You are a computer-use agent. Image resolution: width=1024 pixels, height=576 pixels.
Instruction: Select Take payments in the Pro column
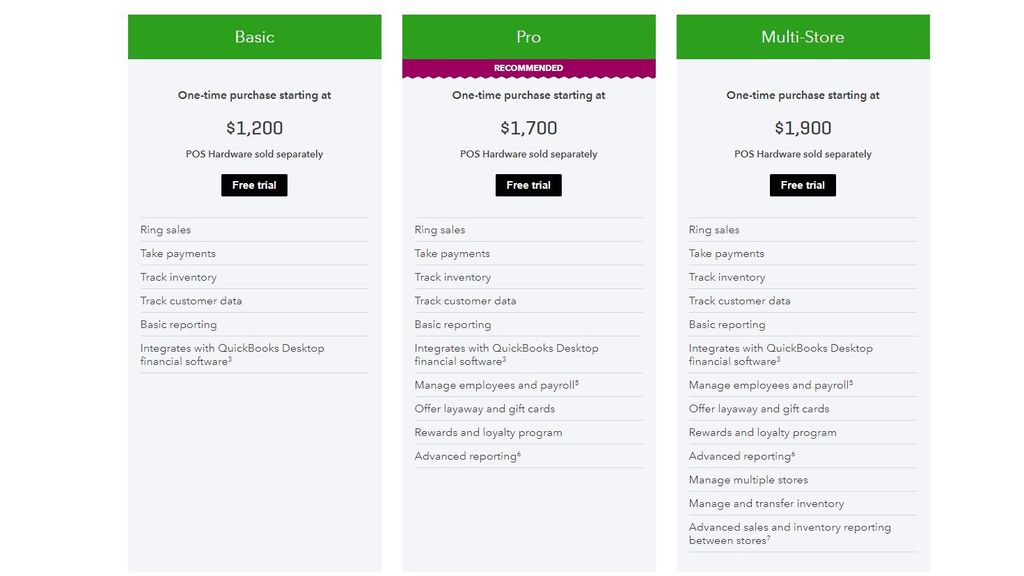[453, 253]
